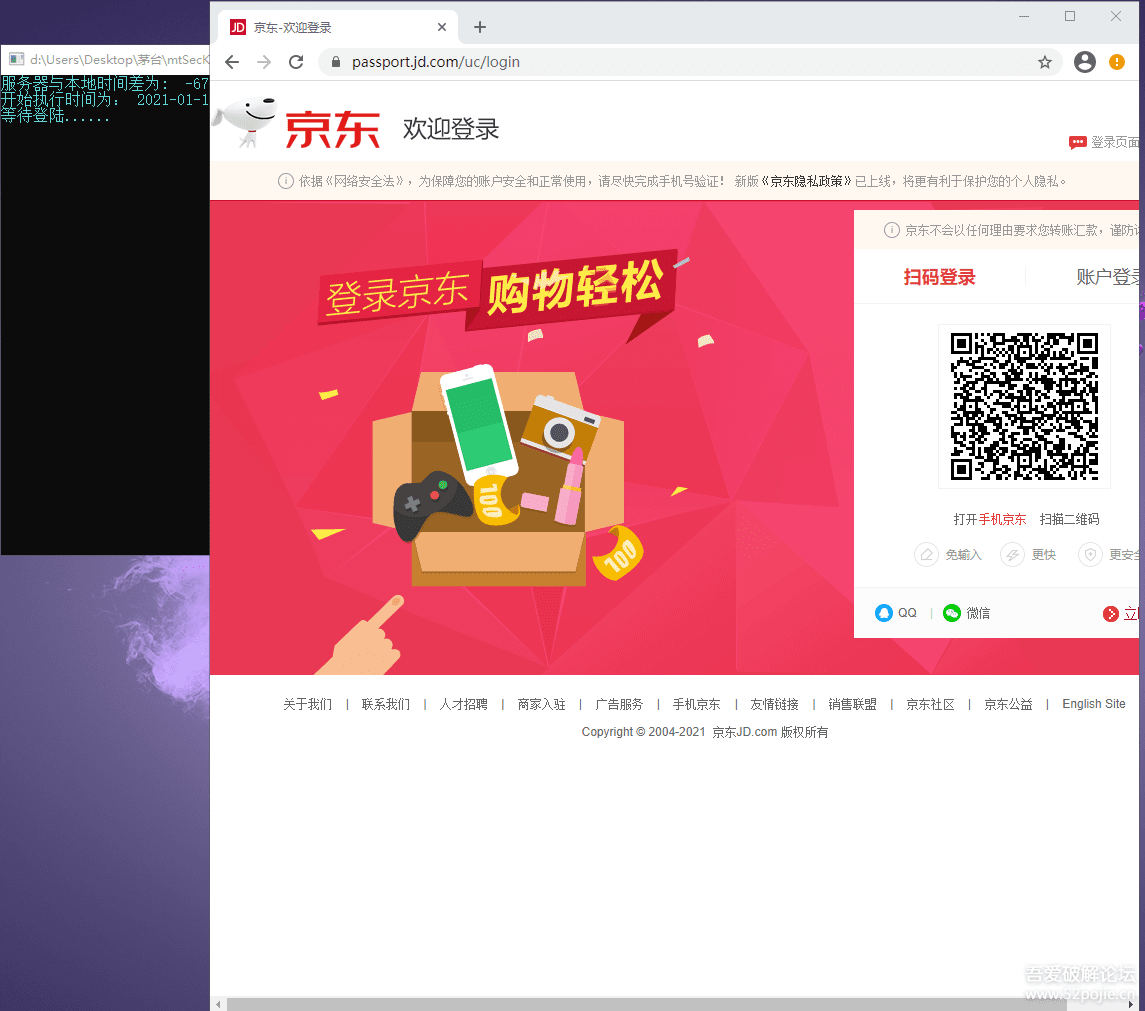Viewport: 1145px width, 1011px height.
Task: Click the 欢迎登录 heading text
Action: pyautogui.click(x=451, y=129)
